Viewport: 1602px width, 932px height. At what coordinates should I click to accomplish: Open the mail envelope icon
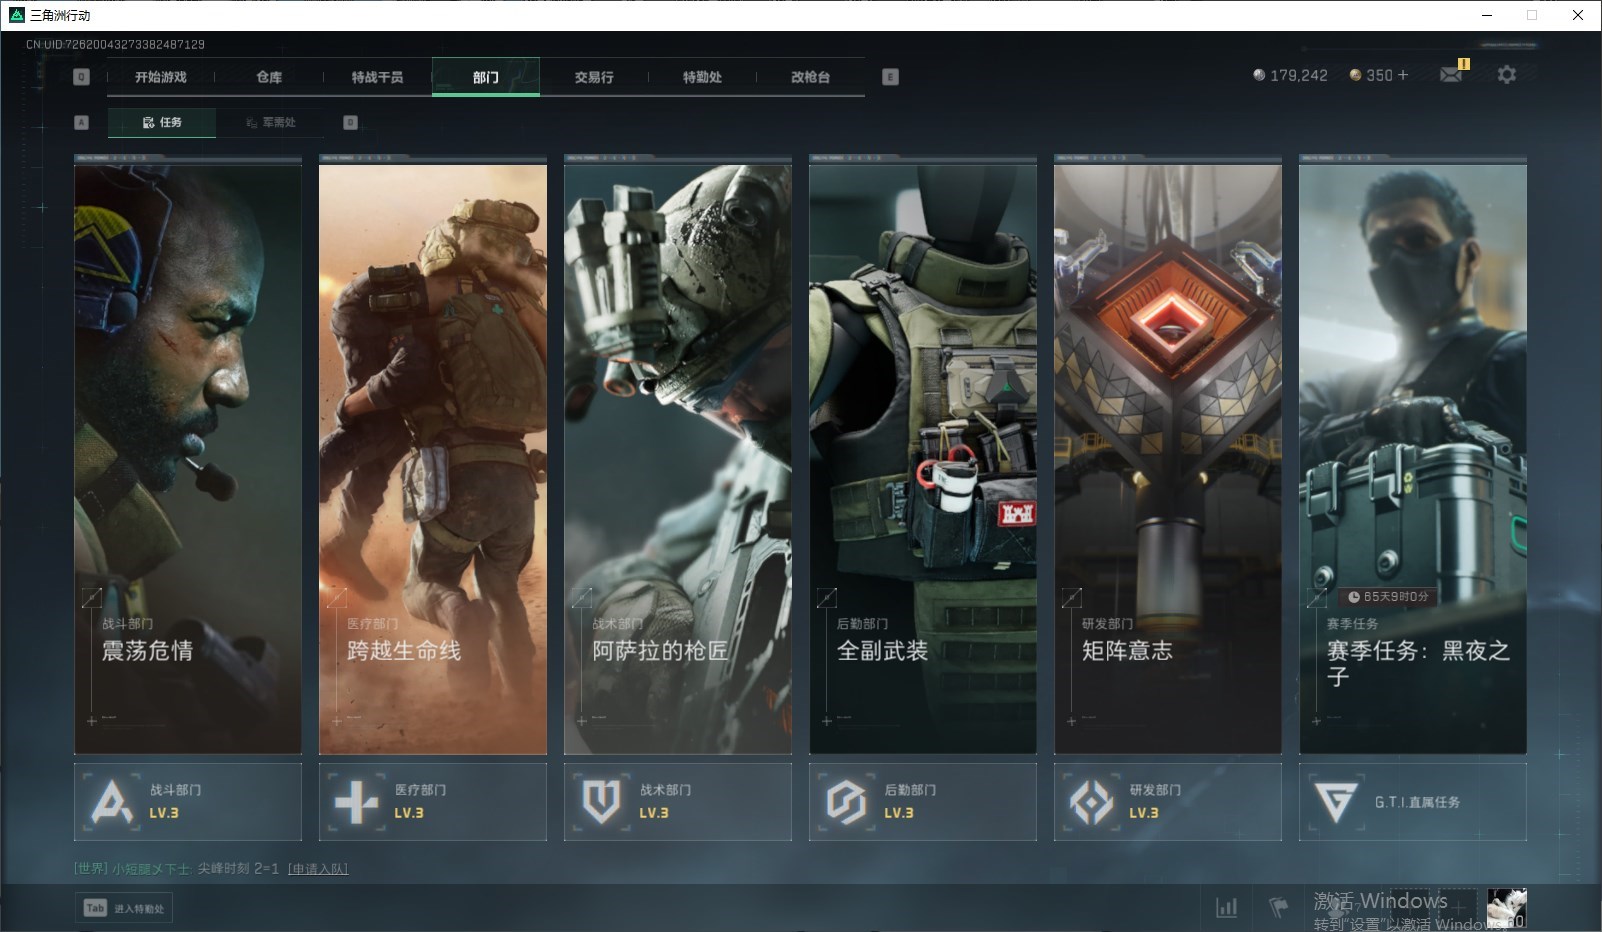pos(1451,75)
